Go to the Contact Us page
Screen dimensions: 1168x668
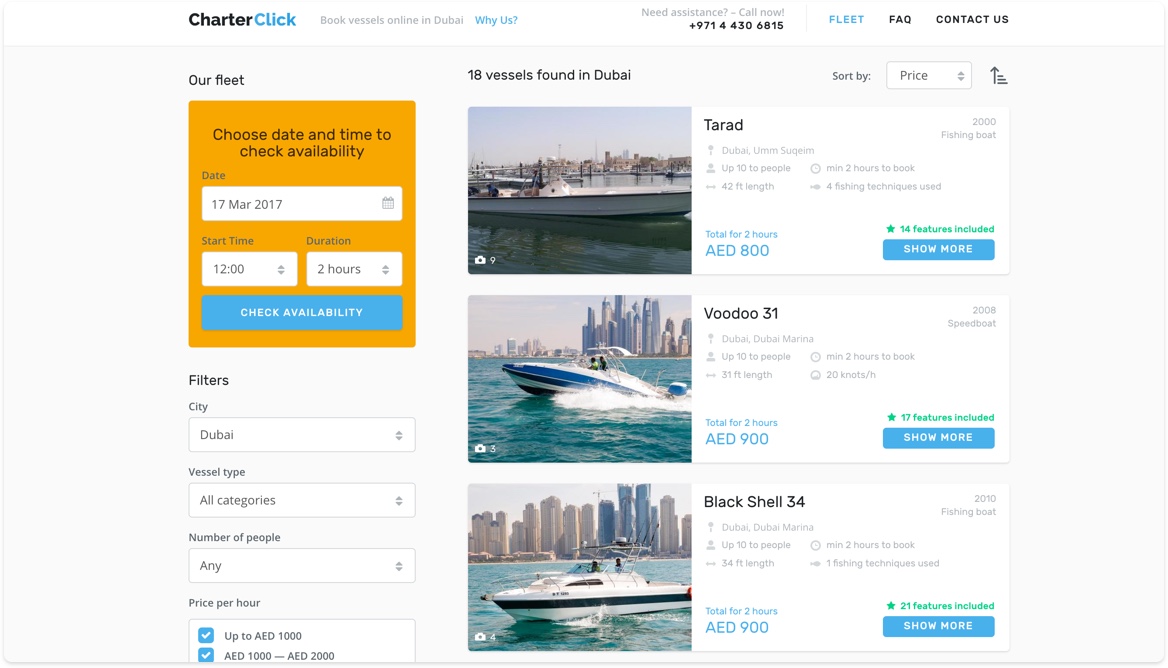pos(972,19)
